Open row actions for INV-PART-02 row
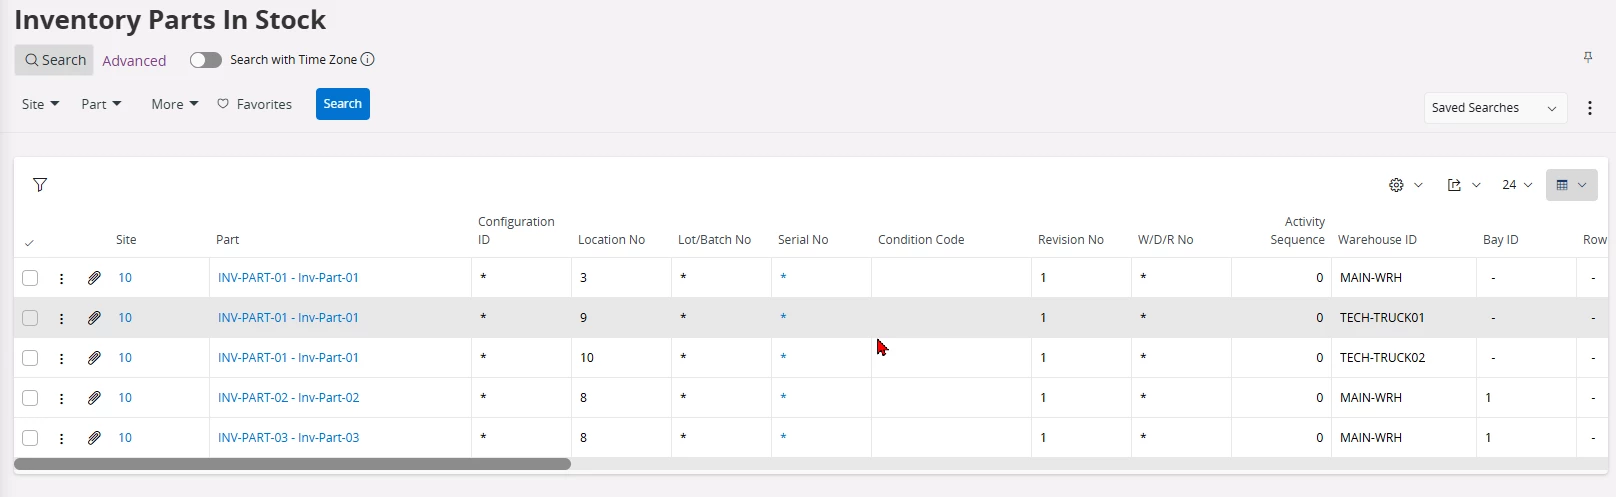The width and height of the screenshot is (1616, 497). [x=62, y=398]
